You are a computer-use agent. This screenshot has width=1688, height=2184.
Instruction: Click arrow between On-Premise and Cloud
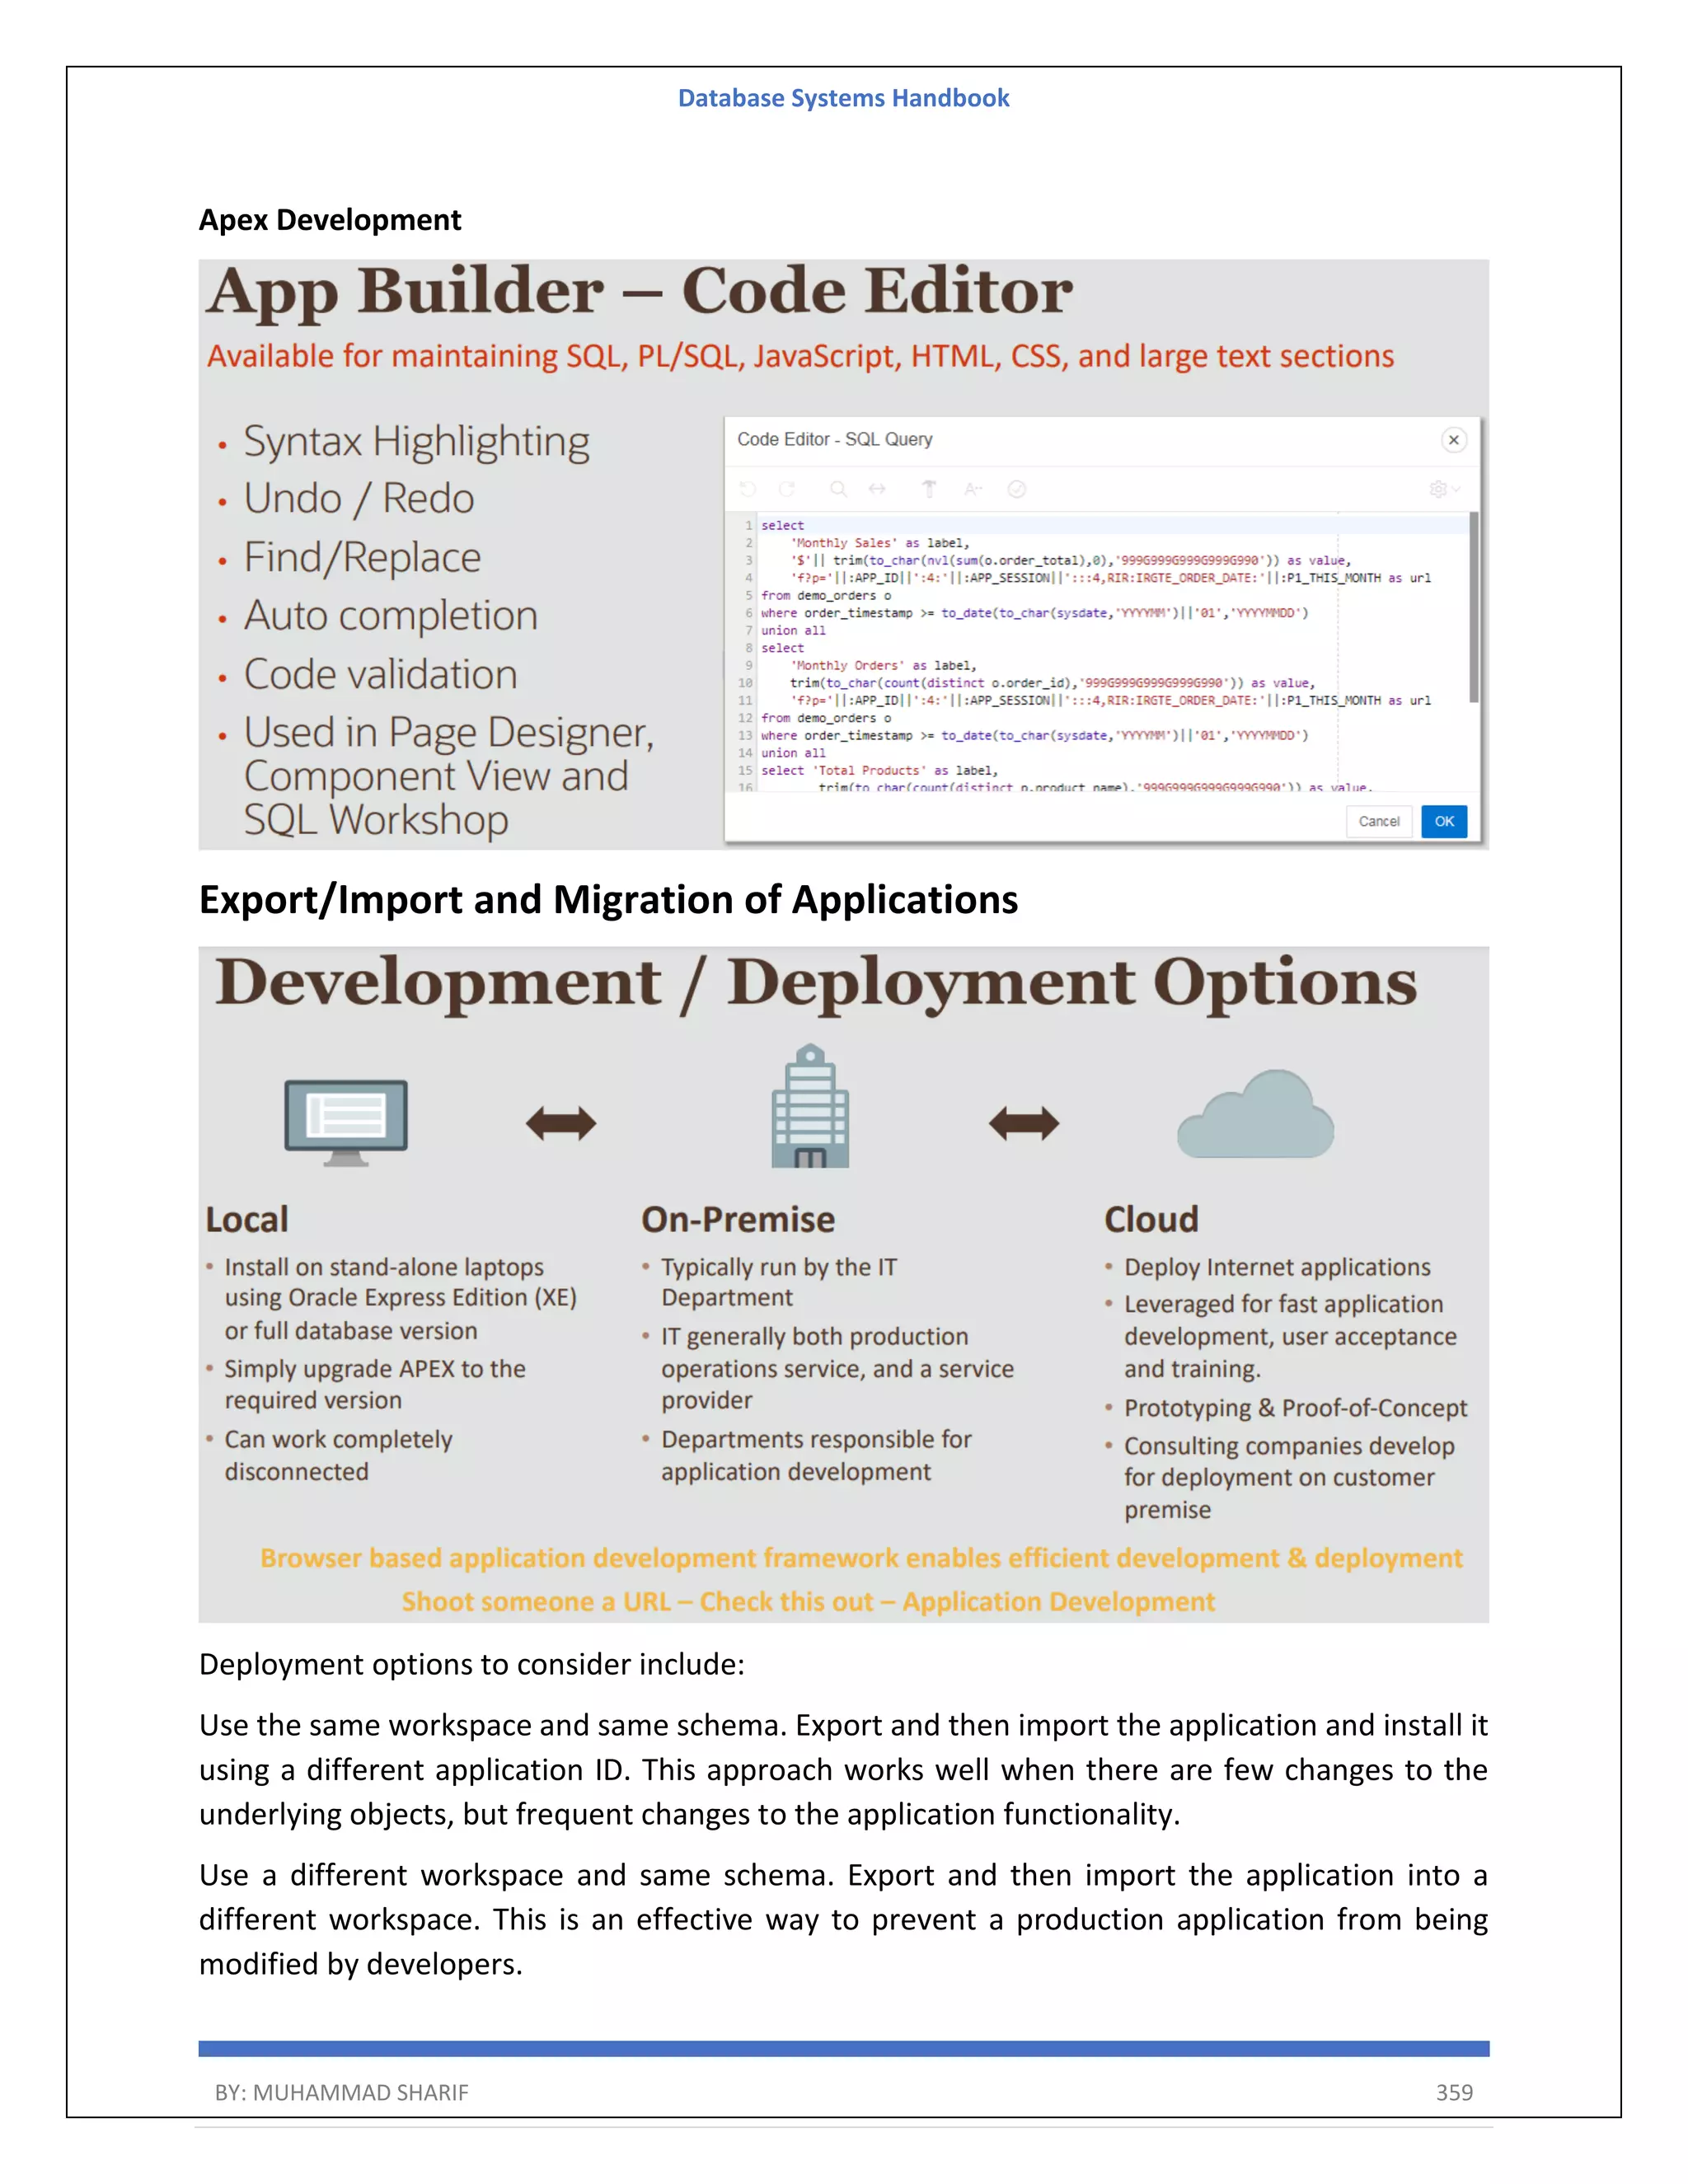point(1024,1124)
